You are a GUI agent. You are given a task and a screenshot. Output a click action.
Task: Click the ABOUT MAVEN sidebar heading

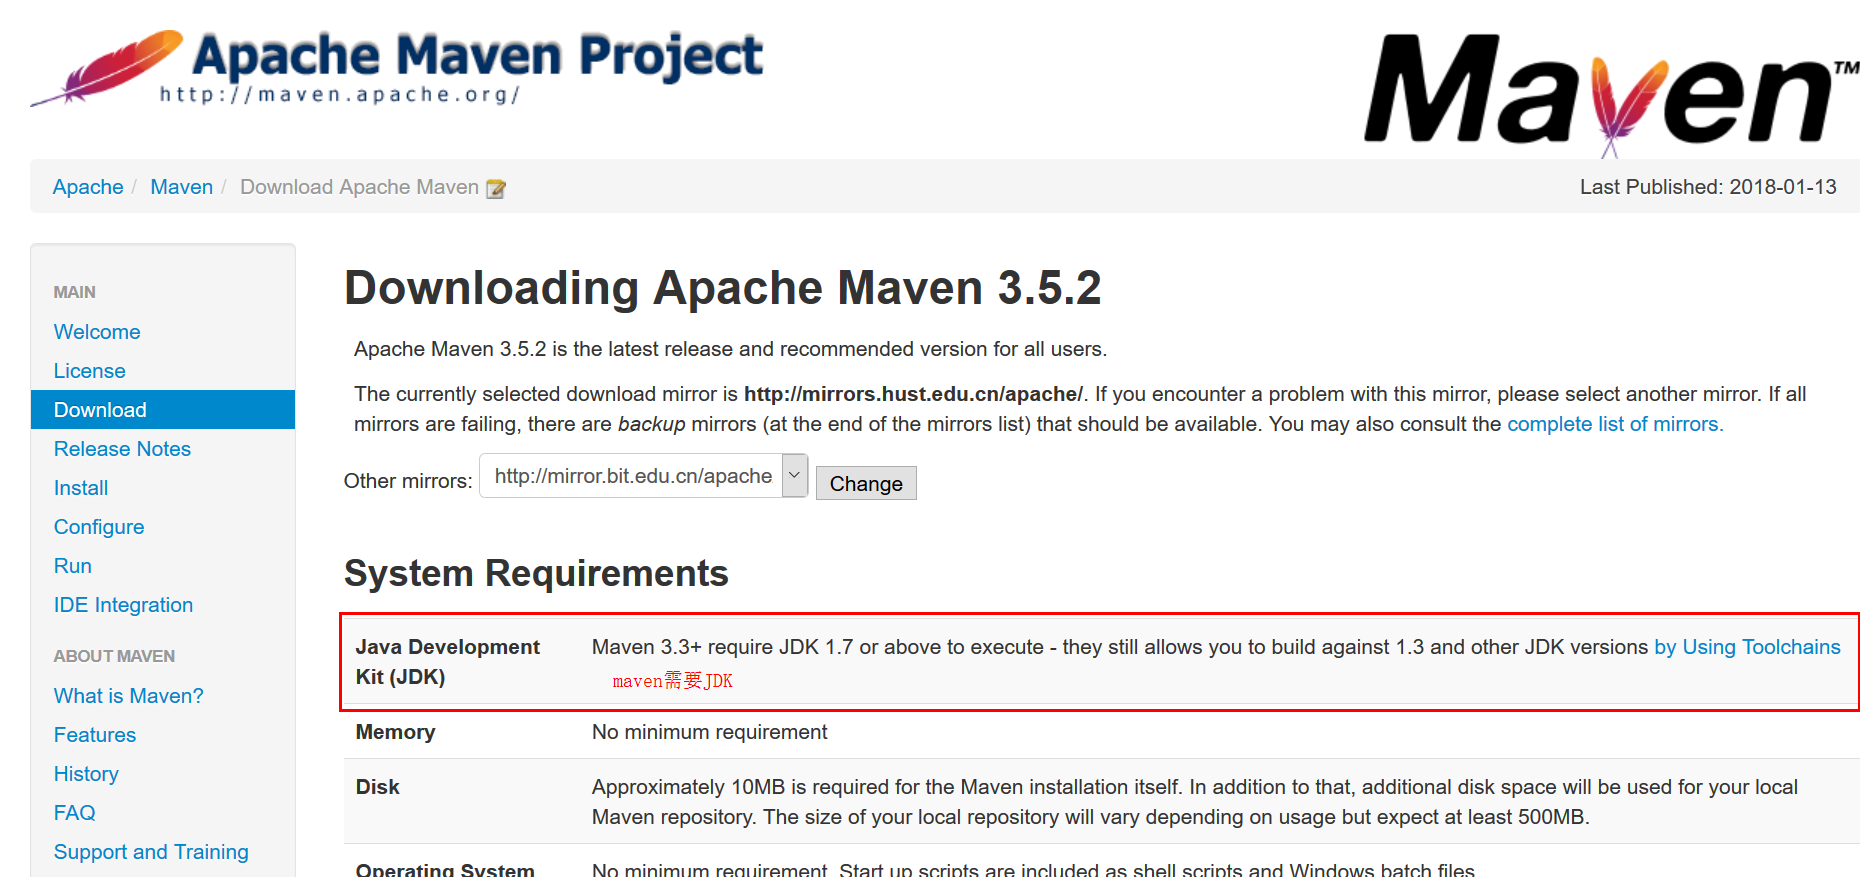[x=114, y=656]
